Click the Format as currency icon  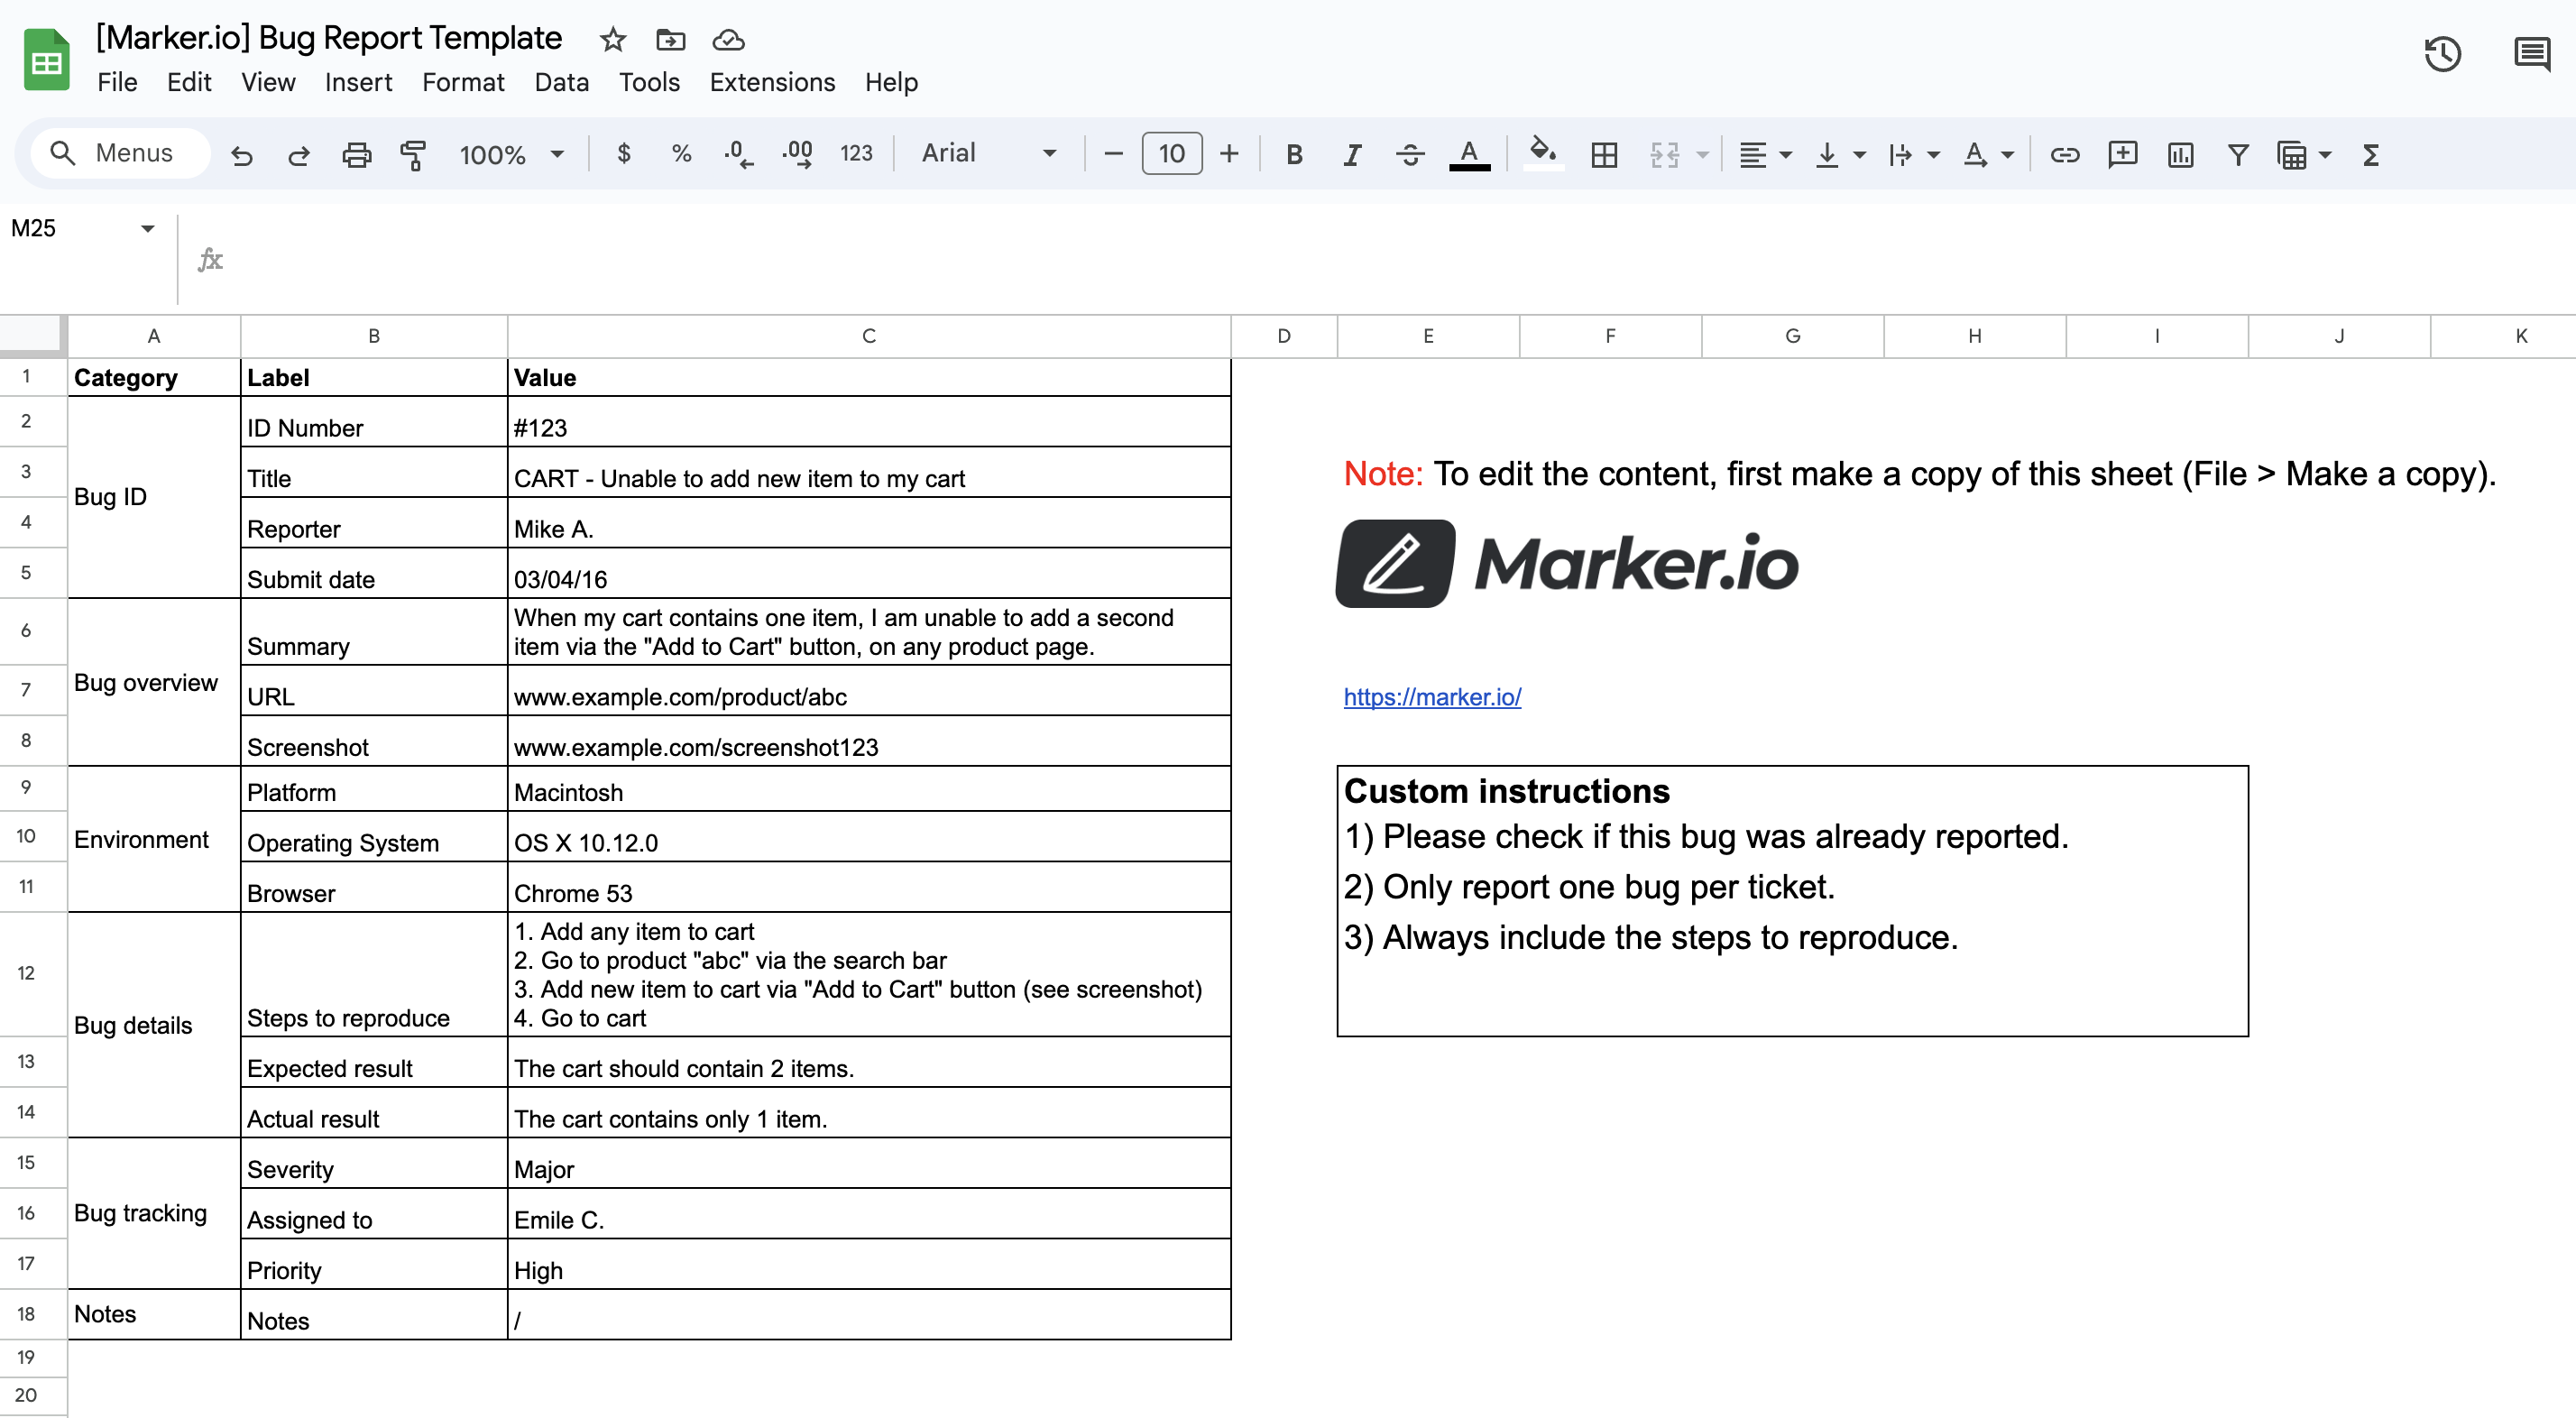pos(624,153)
